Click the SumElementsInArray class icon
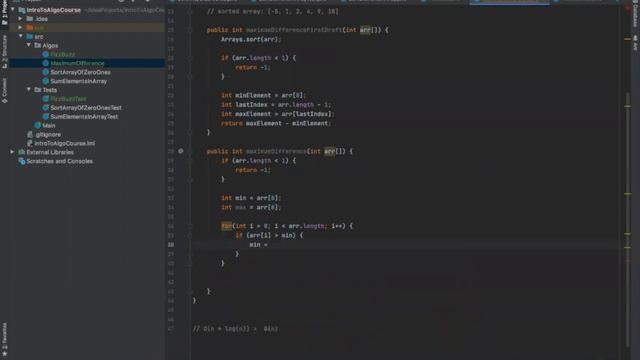 pyautogui.click(x=46, y=81)
